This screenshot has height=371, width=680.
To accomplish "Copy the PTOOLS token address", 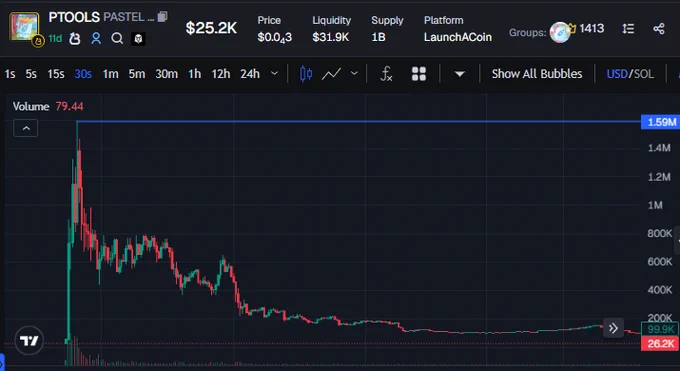I will coord(163,16).
